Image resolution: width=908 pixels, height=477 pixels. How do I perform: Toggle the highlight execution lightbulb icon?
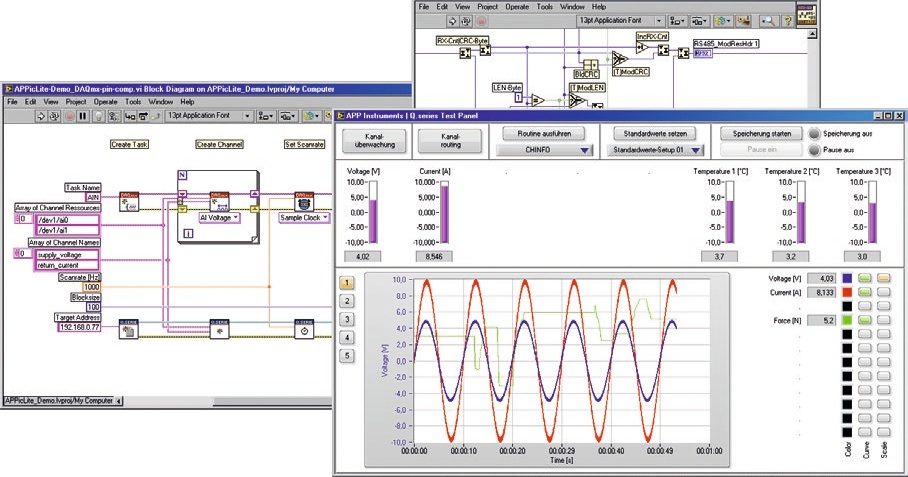(x=98, y=116)
